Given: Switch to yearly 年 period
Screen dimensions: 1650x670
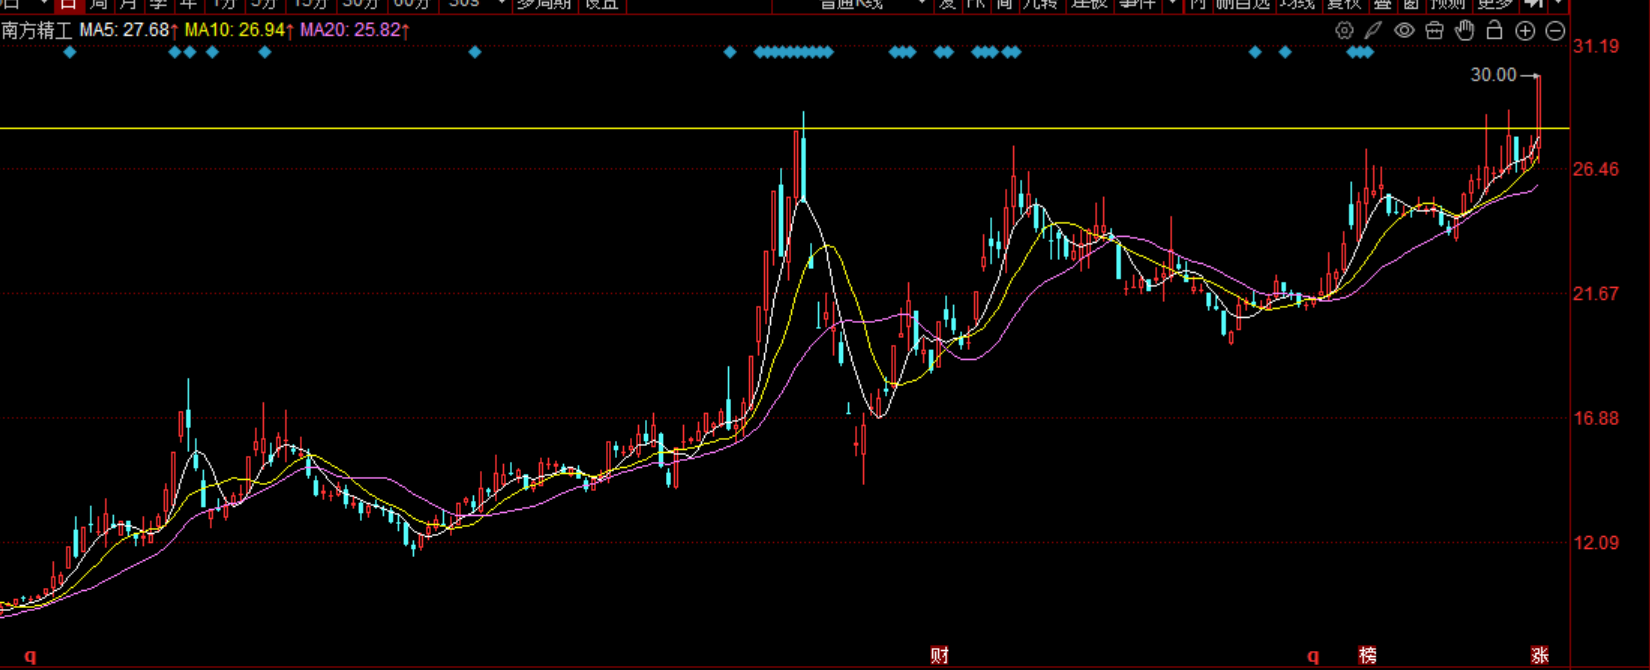Looking at the screenshot, I should click(188, 4).
